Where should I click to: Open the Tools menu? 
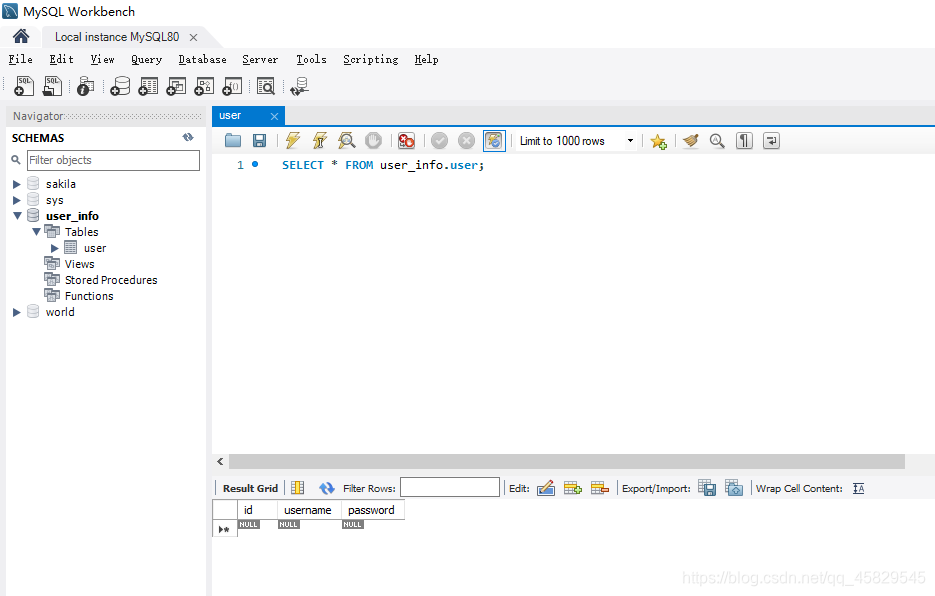311,59
